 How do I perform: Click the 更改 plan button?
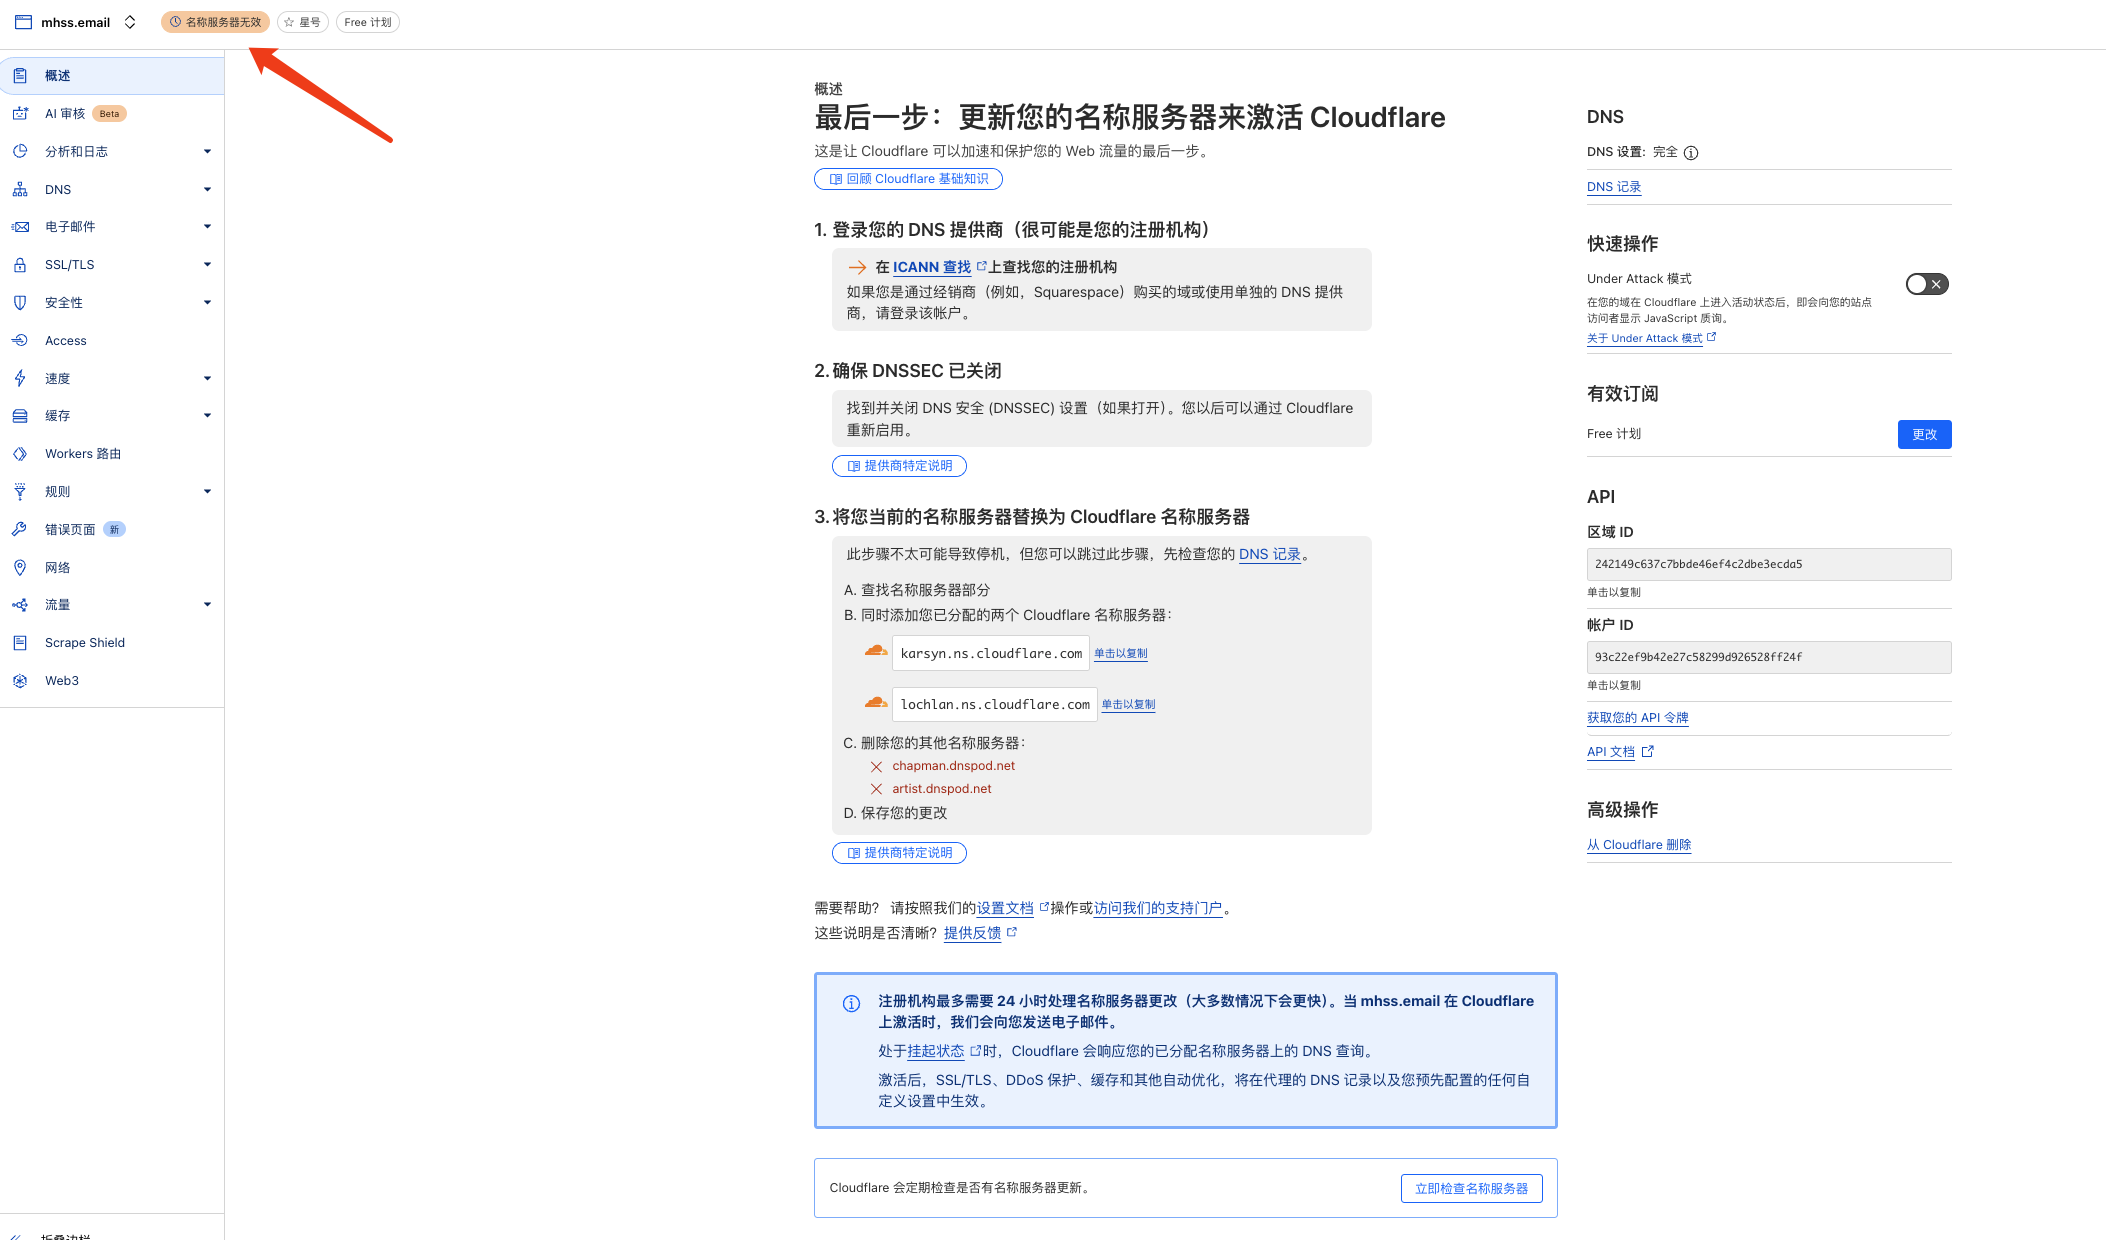point(1924,434)
